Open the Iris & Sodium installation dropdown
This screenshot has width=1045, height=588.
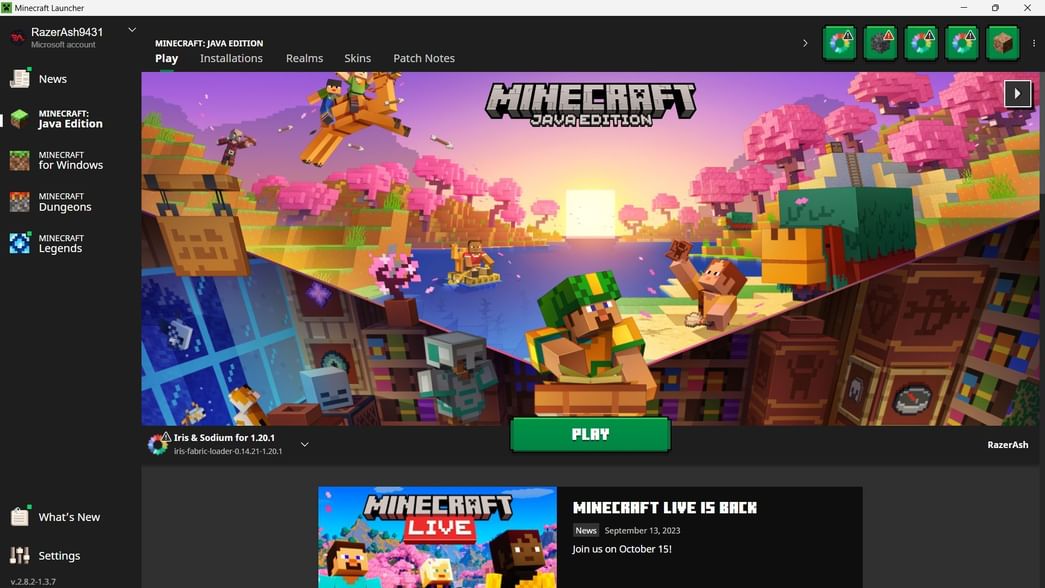(x=305, y=444)
